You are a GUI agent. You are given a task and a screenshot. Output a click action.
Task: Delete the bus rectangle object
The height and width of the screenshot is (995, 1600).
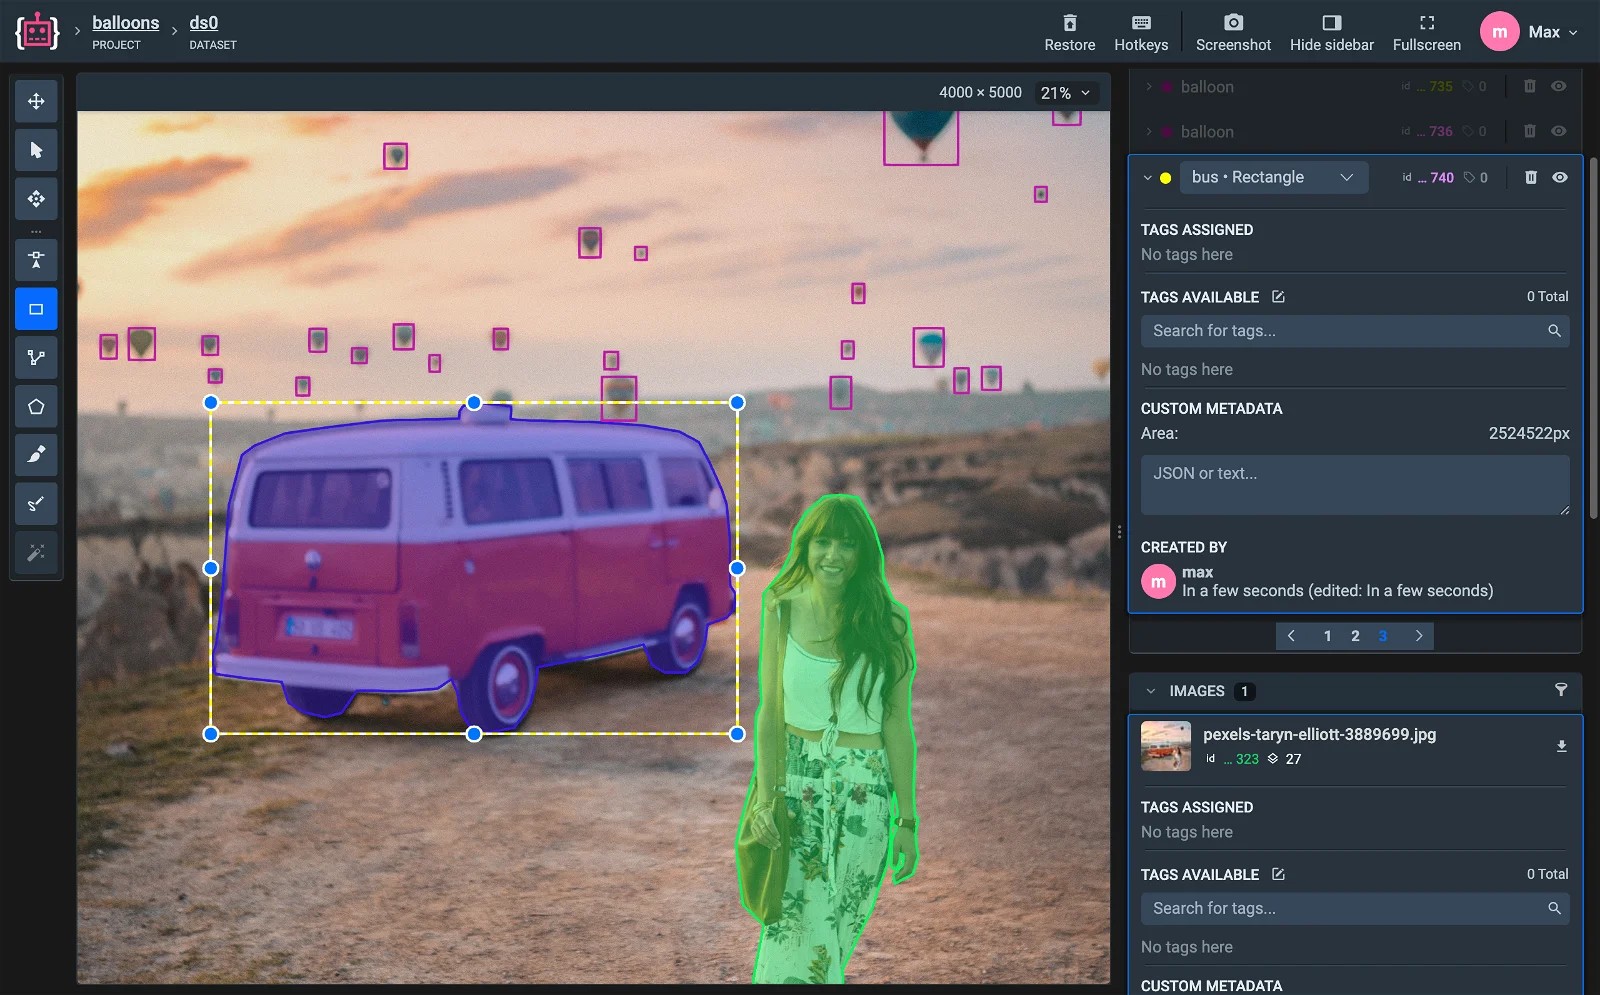pyautogui.click(x=1530, y=177)
